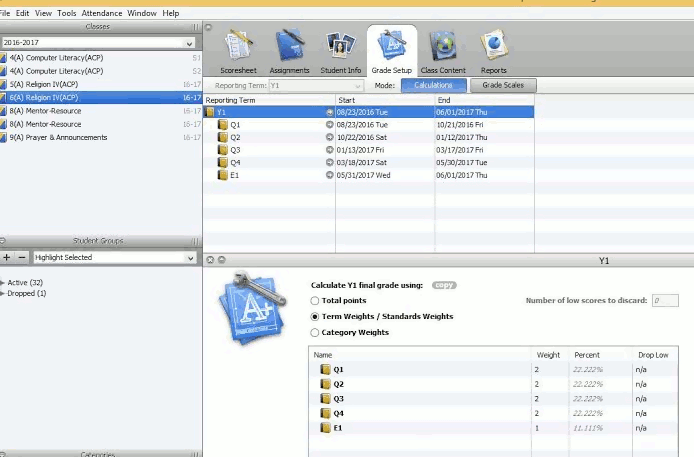Click the round indicator next to Q1 term

329,125
